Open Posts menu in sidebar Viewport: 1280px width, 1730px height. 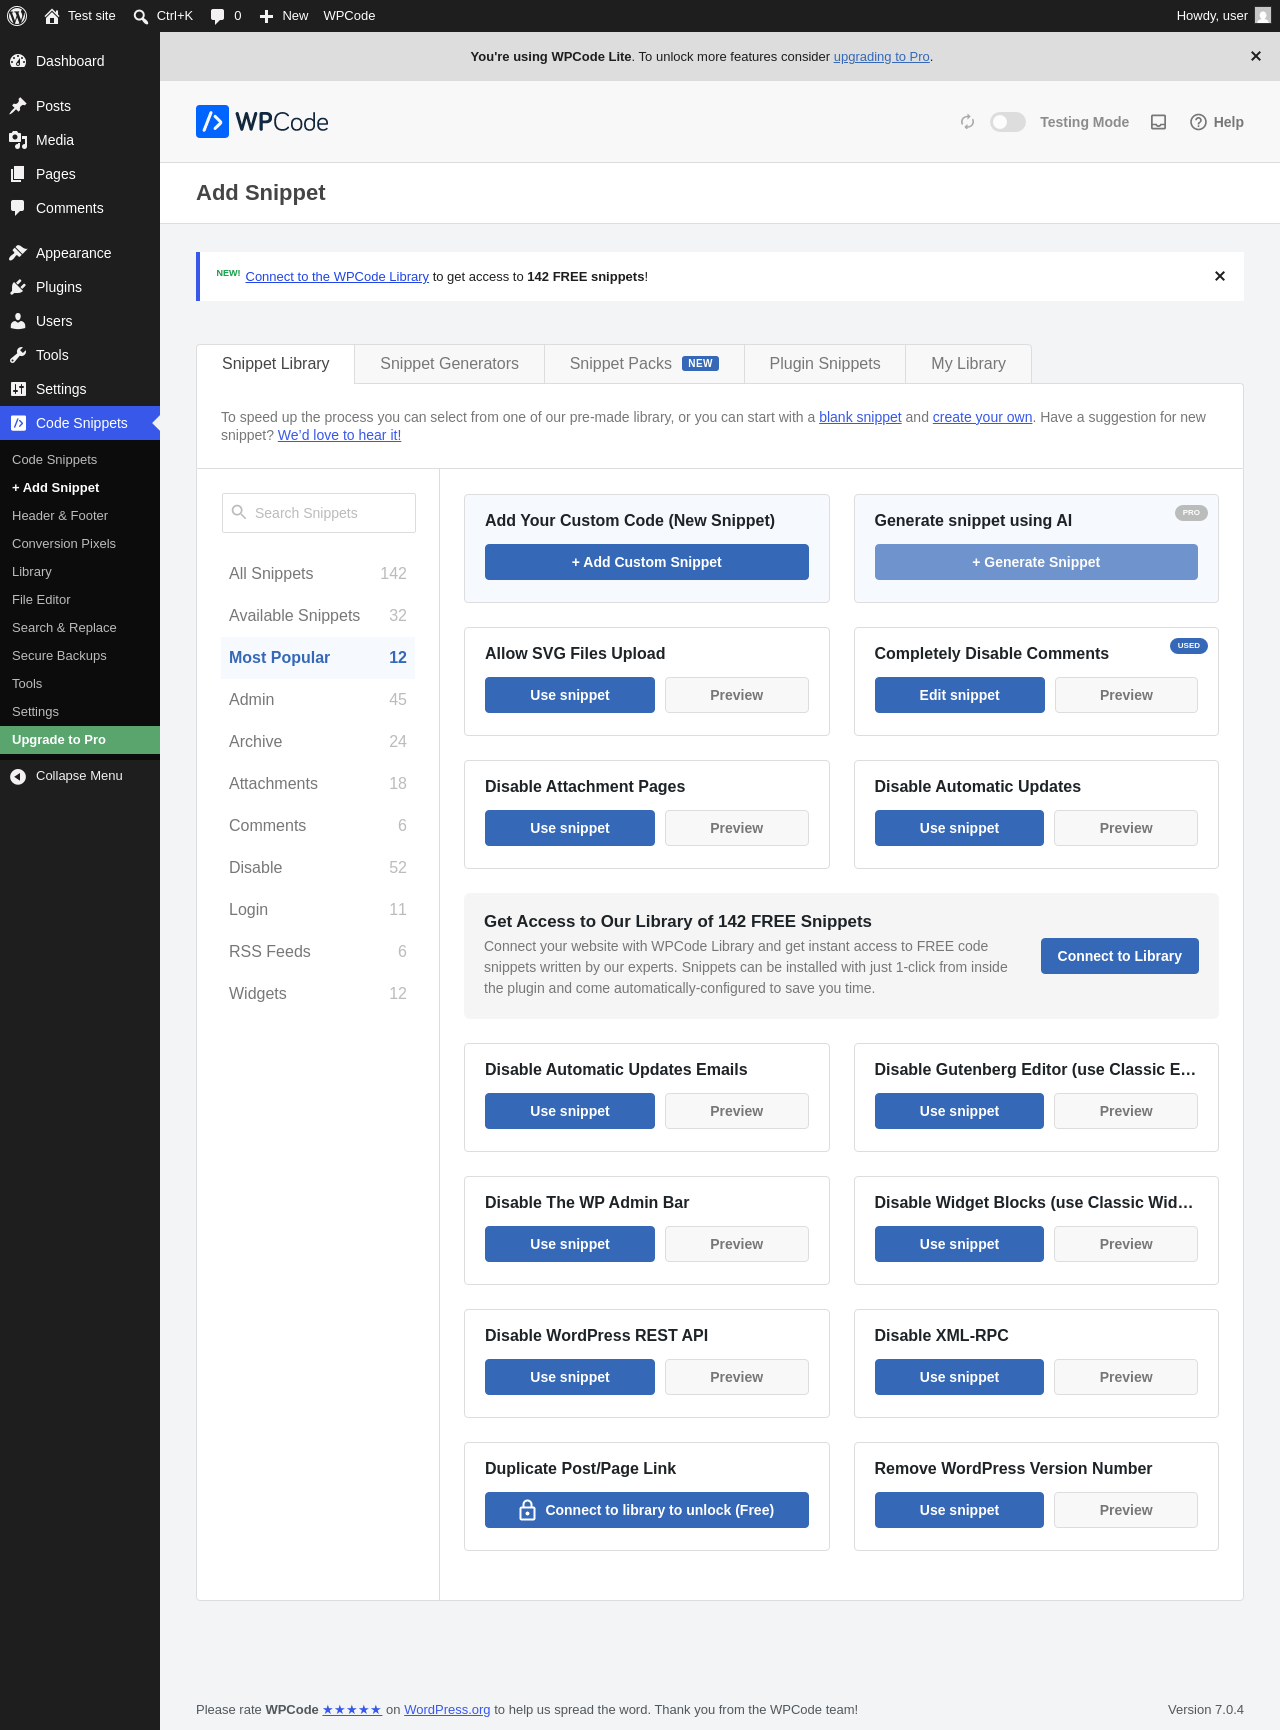pos(80,106)
